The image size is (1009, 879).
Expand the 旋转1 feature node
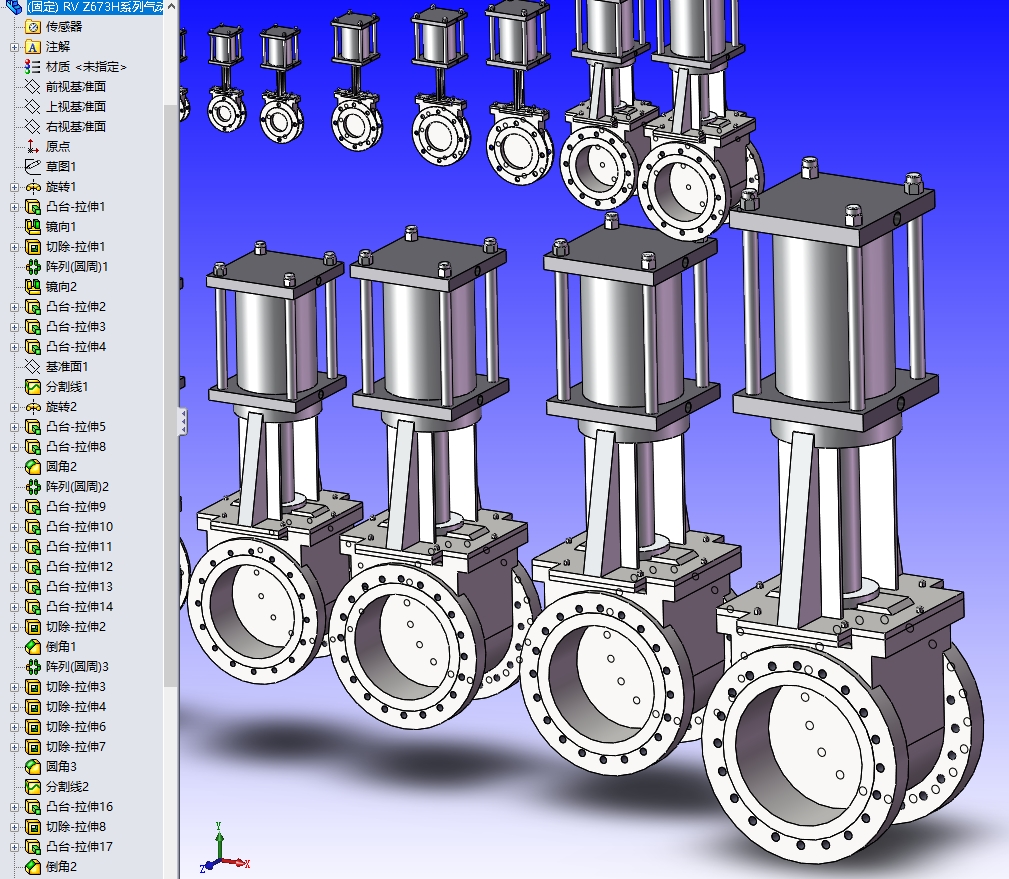[x=14, y=187]
